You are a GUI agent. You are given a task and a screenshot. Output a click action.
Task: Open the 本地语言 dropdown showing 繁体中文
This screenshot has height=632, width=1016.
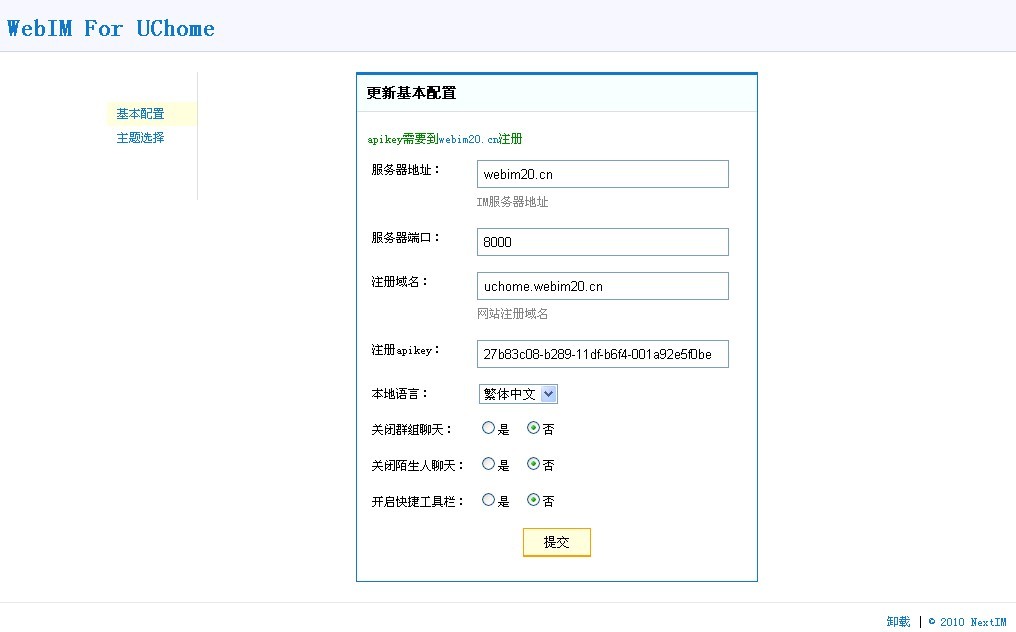click(518, 394)
